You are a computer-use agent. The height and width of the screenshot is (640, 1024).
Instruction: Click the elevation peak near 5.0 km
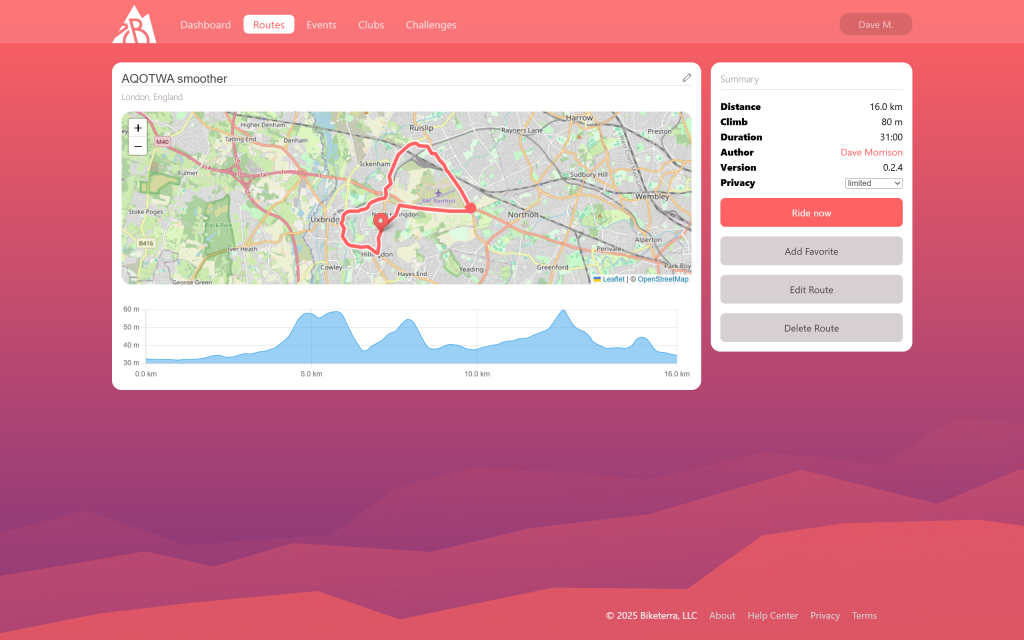tap(308, 315)
